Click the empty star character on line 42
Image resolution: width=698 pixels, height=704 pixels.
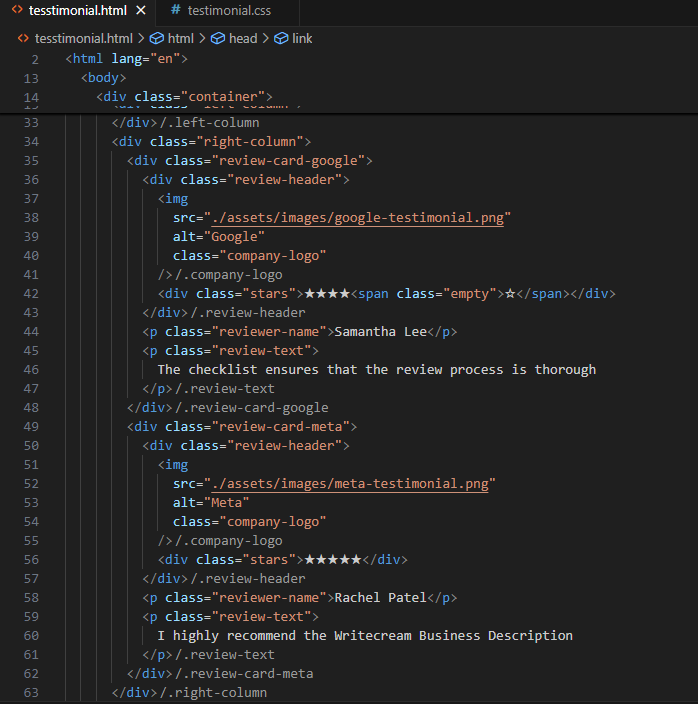coord(510,294)
